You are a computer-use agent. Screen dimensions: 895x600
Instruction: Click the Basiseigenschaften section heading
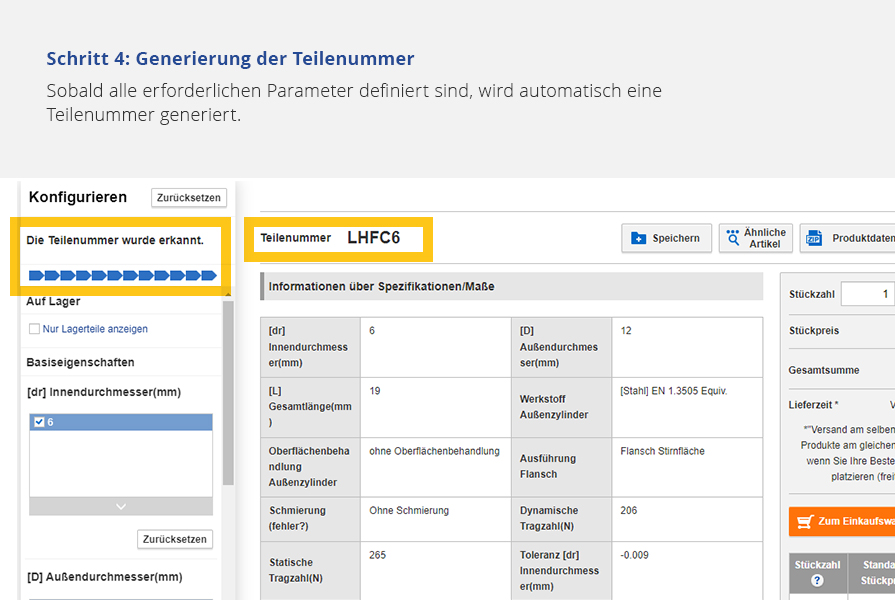click(x=80, y=362)
